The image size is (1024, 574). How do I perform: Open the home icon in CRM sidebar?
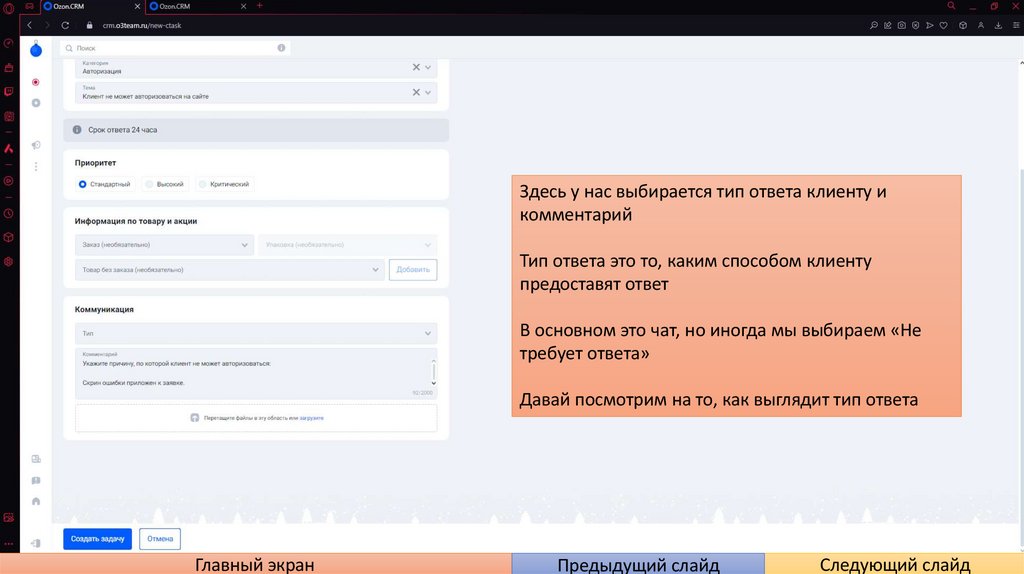[x=36, y=502]
